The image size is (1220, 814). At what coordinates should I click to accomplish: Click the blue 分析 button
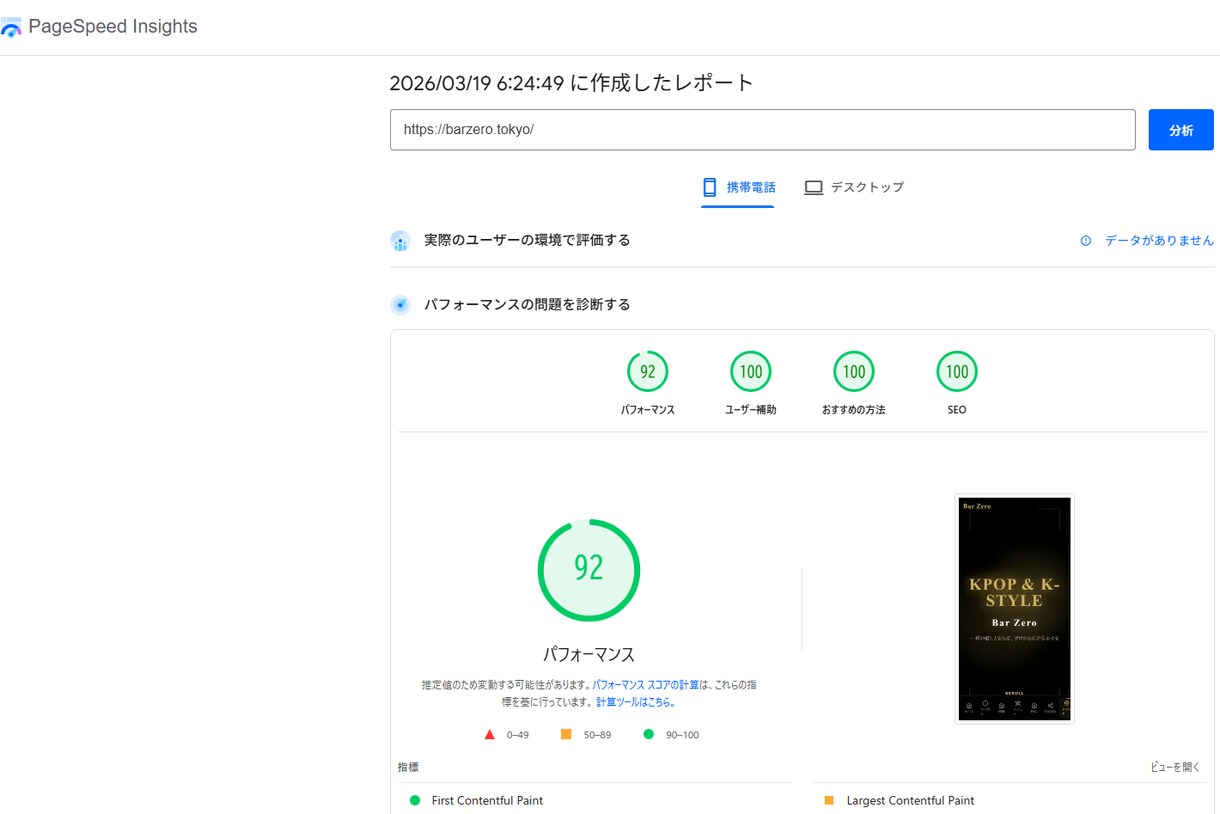[1181, 130]
